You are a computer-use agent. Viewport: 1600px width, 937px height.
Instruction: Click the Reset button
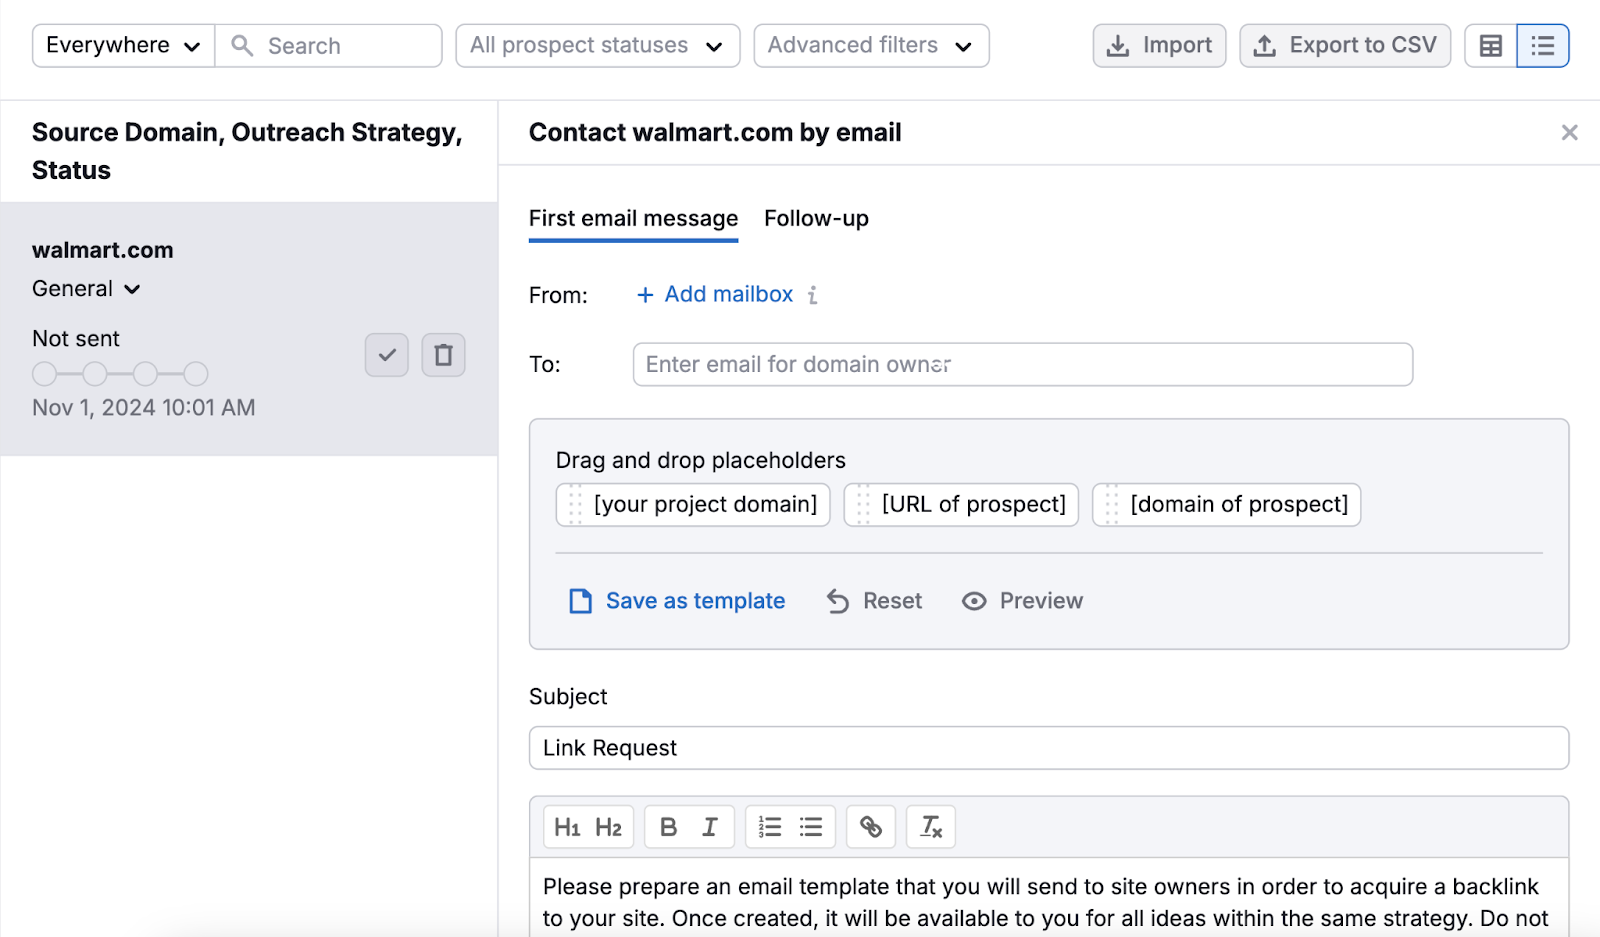pyautogui.click(x=874, y=601)
